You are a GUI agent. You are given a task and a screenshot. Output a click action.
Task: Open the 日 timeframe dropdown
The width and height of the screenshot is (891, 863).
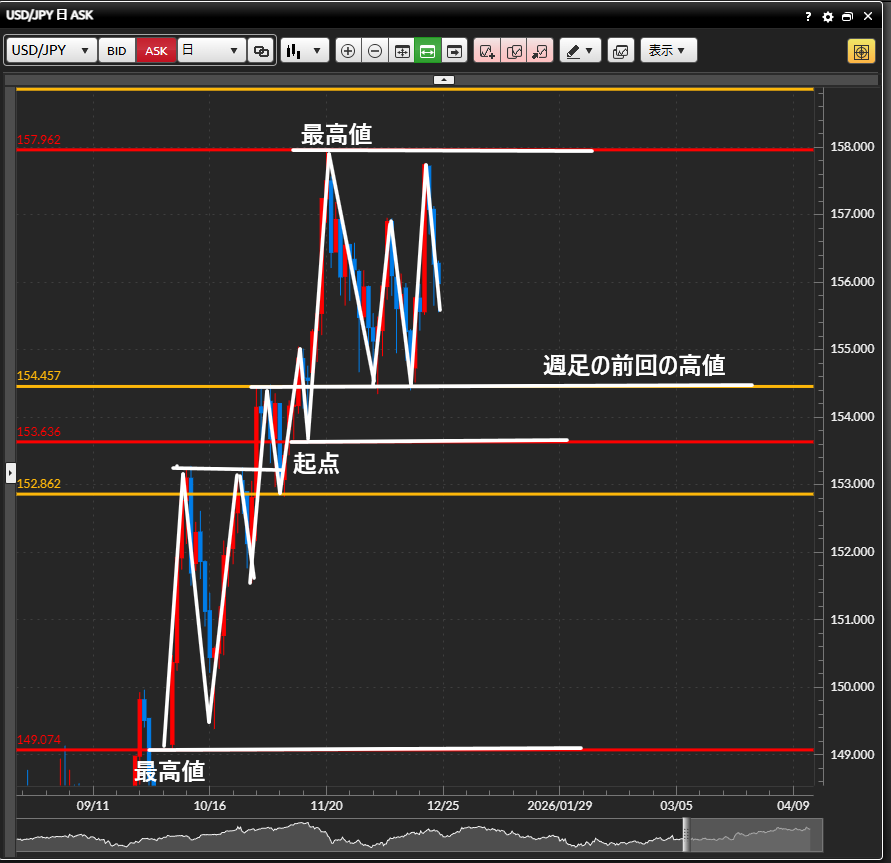(211, 51)
